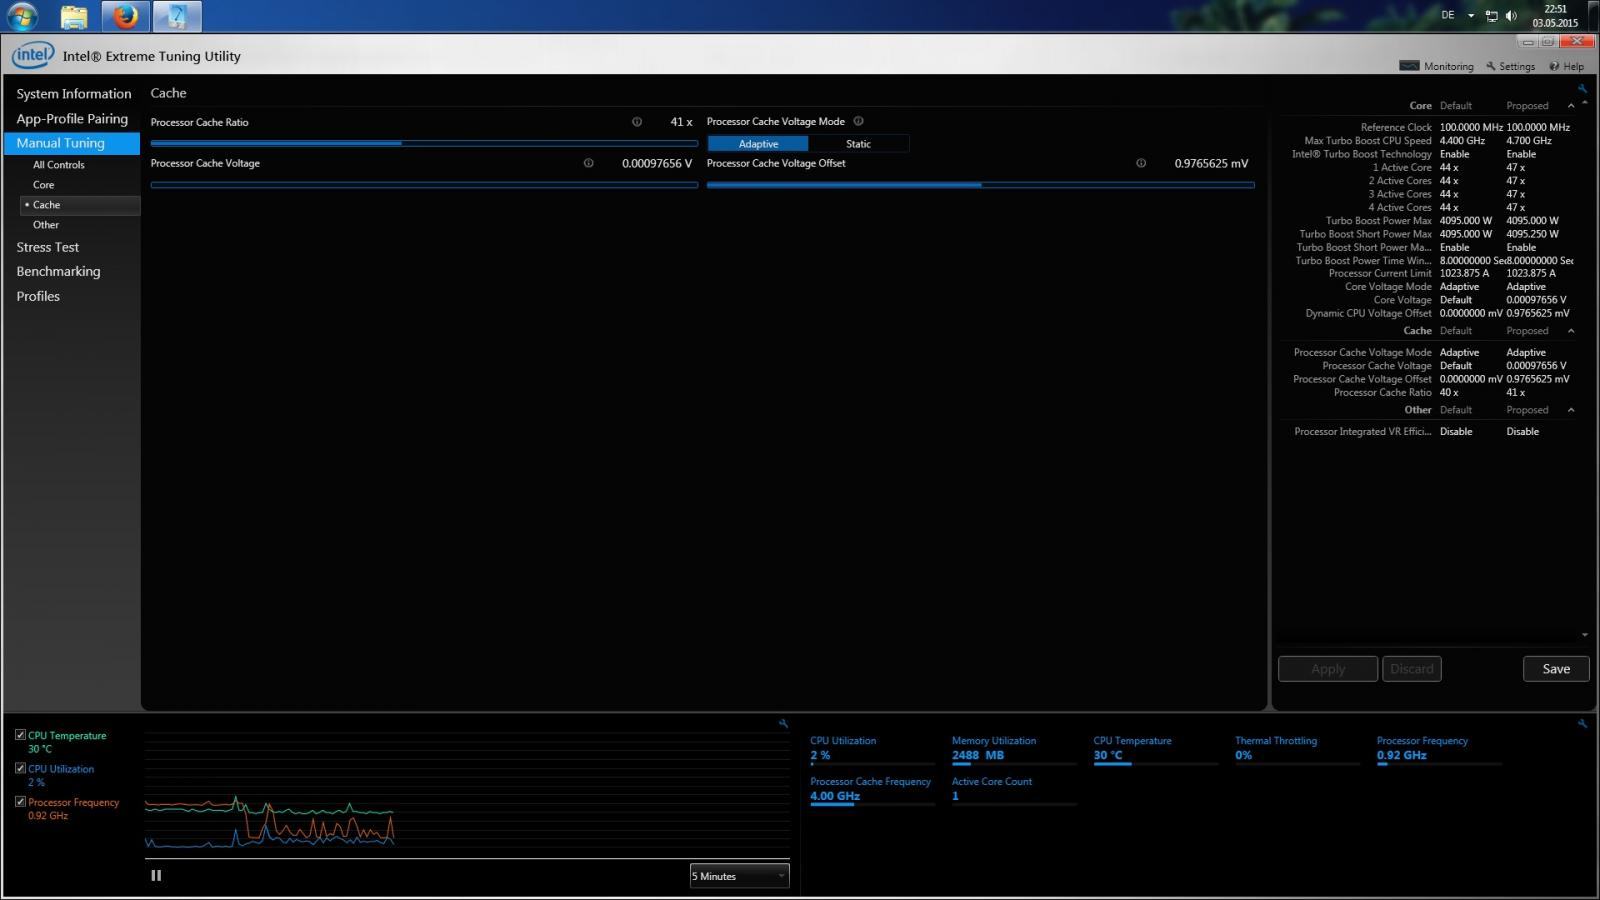Click the 0.00097656 V cache voltage value
Viewport: 1600px width, 900px height.
pos(657,163)
